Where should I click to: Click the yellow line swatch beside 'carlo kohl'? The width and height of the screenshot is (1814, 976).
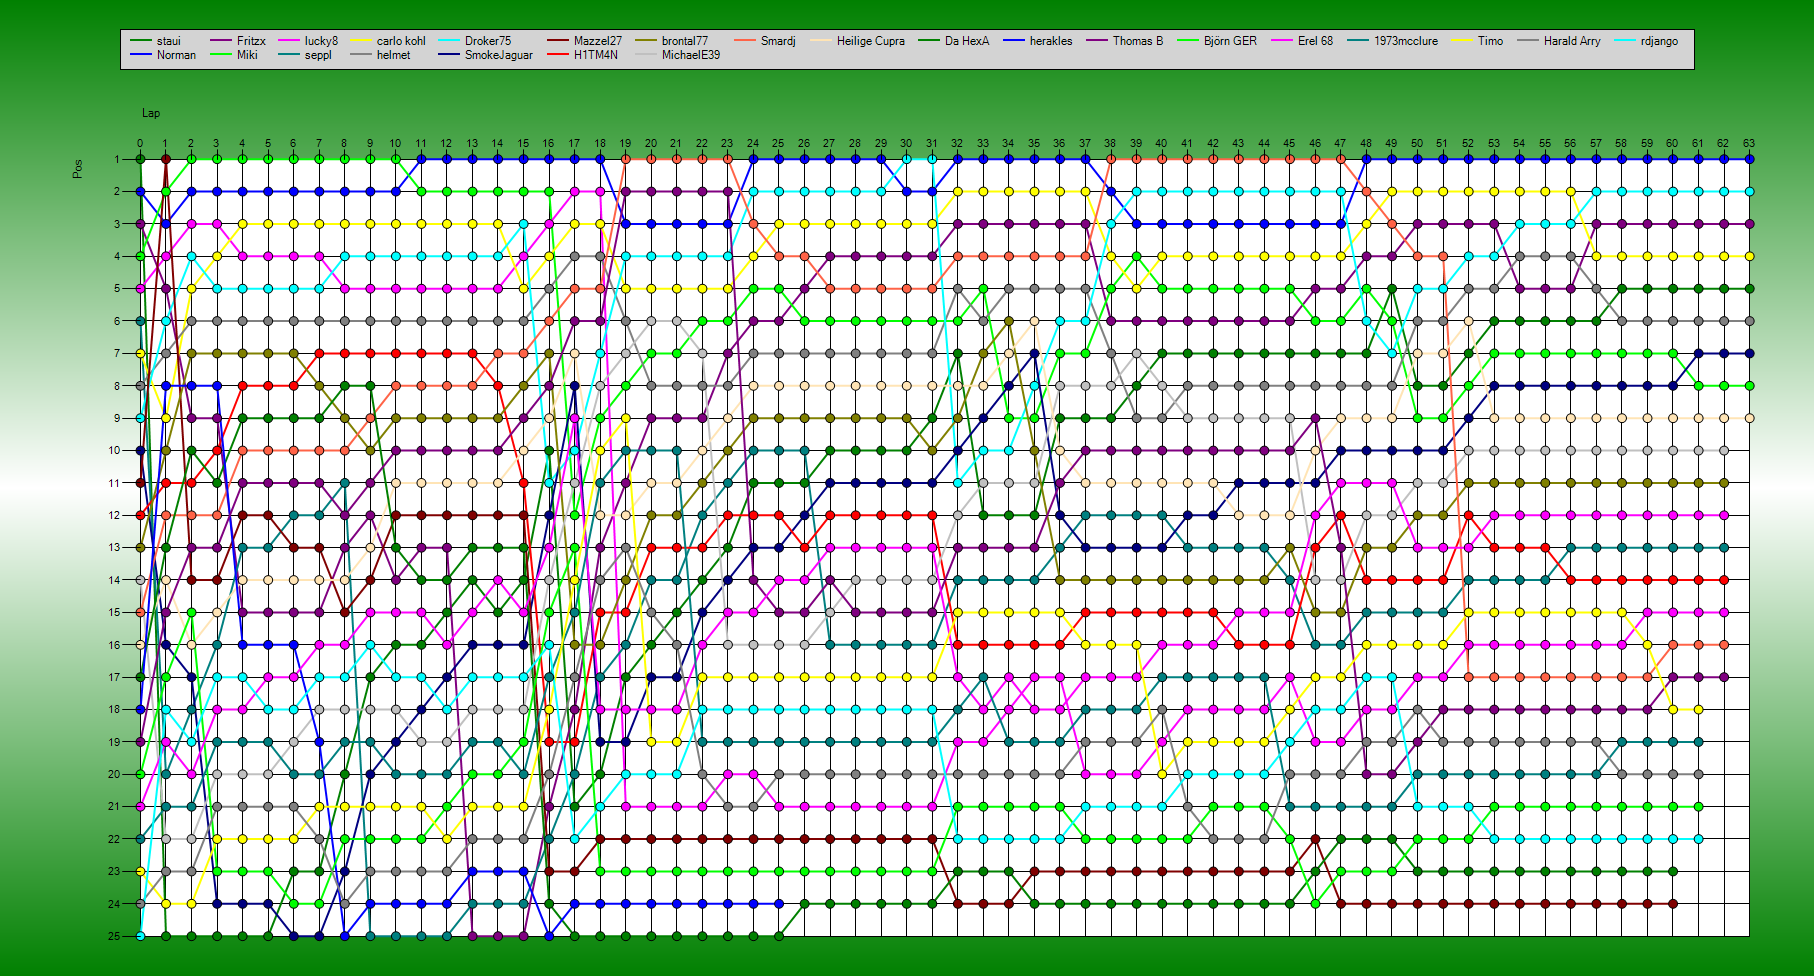(x=361, y=41)
